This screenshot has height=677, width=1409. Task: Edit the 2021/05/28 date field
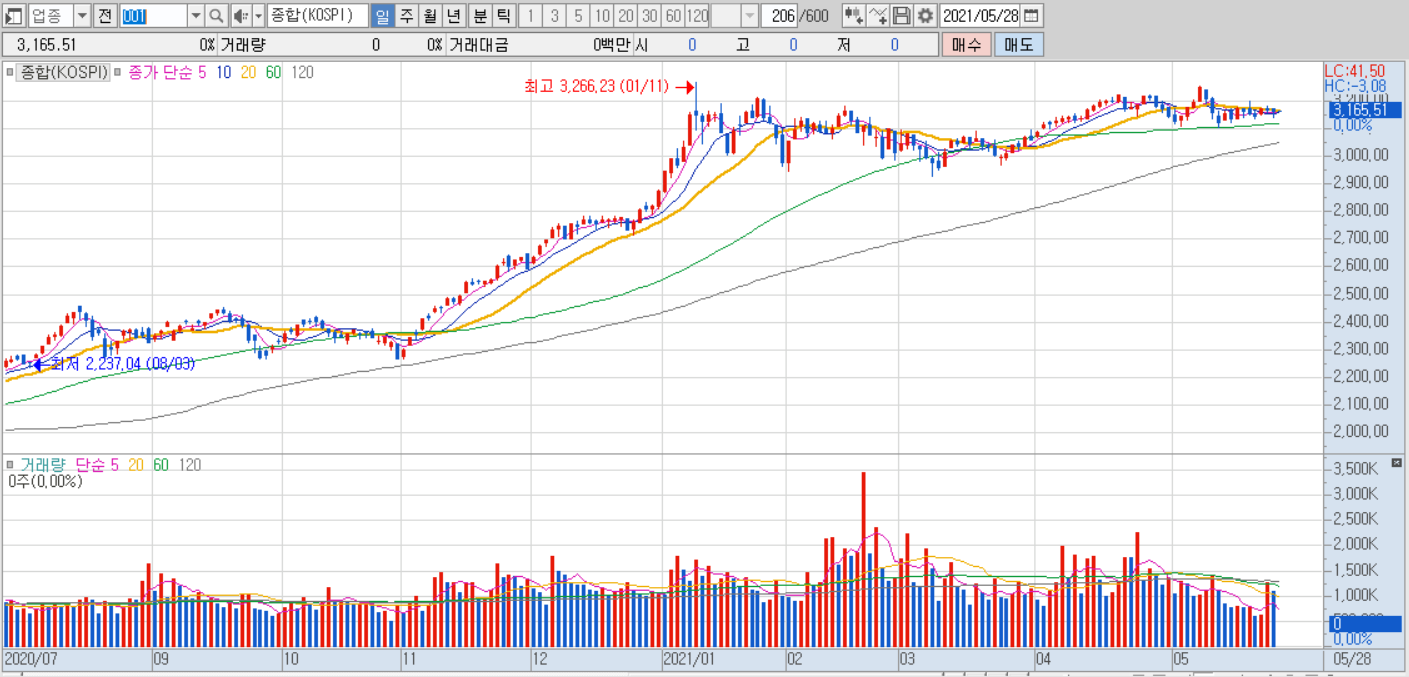(980, 15)
